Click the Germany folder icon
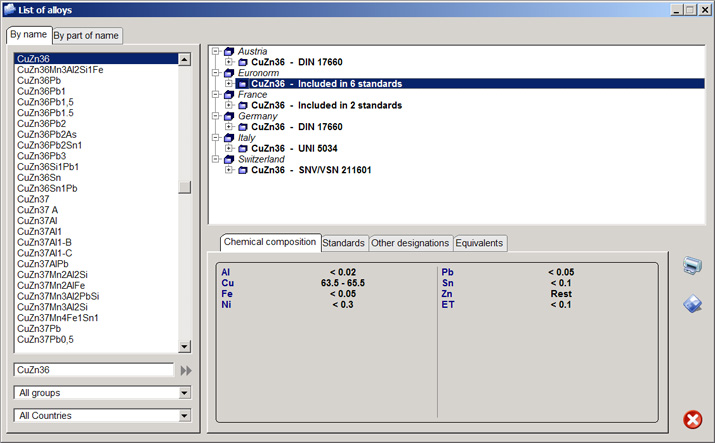Screen dimensions: 715x443 pyautogui.click(x=229, y=116)
